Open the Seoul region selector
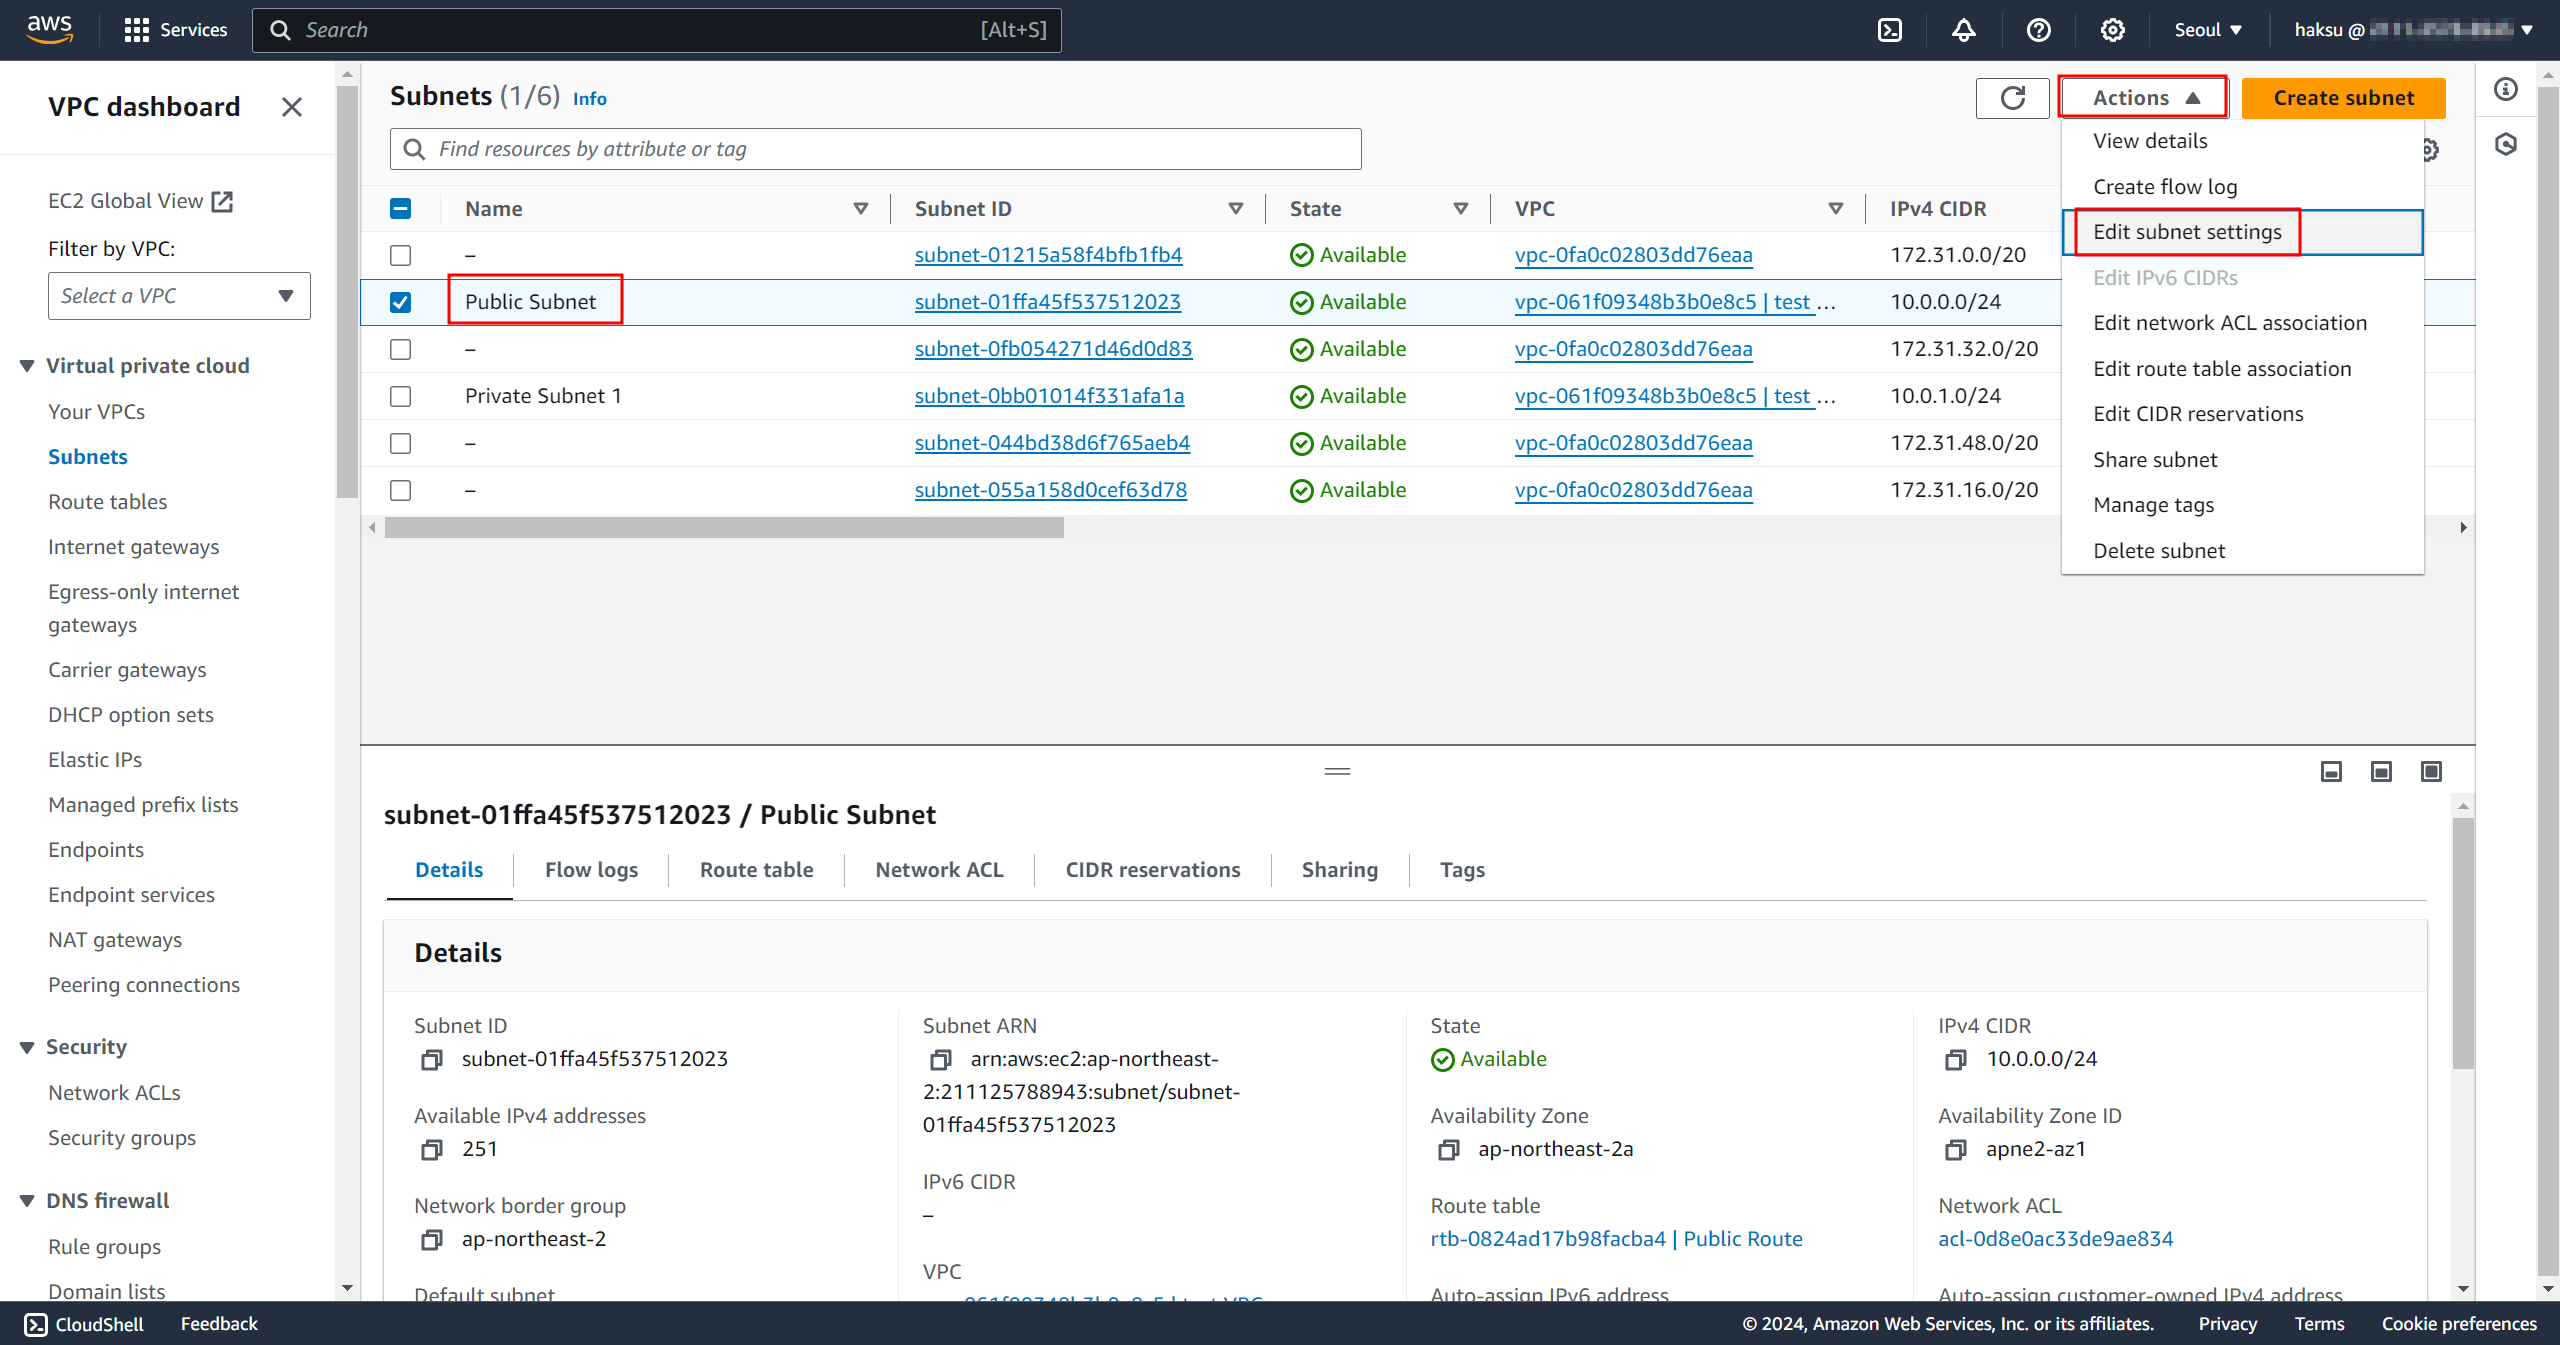The height and width of the screenshot is (1345, 2560). [2207, 30]
